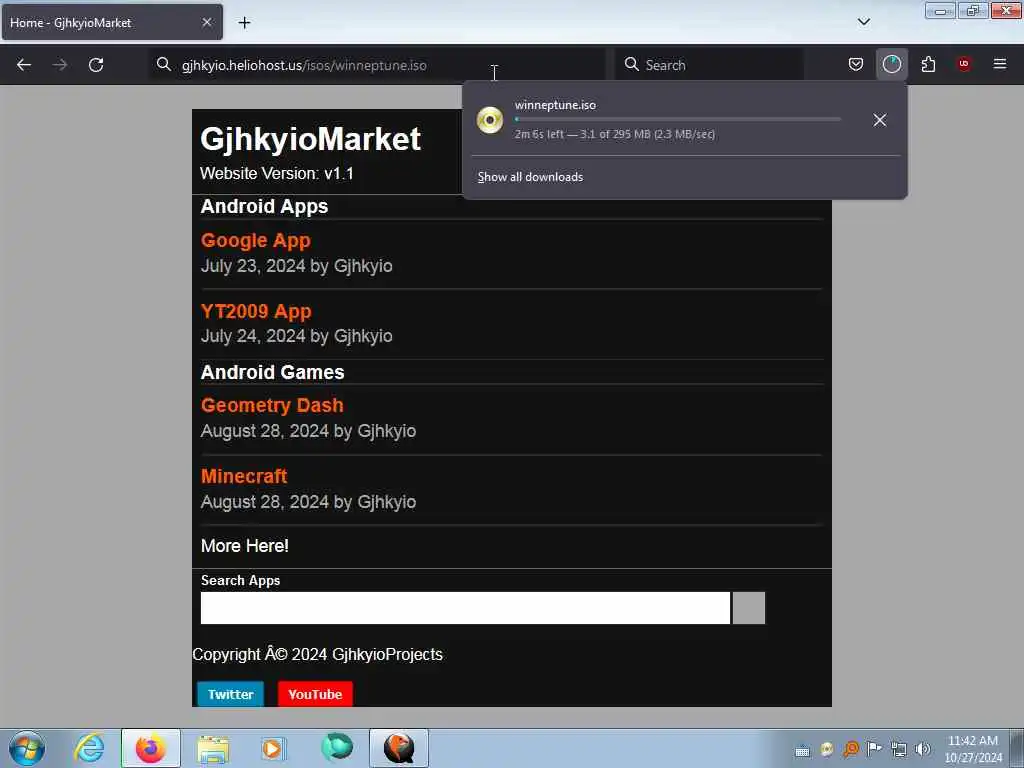Open the YouTube button

point(315,694)
